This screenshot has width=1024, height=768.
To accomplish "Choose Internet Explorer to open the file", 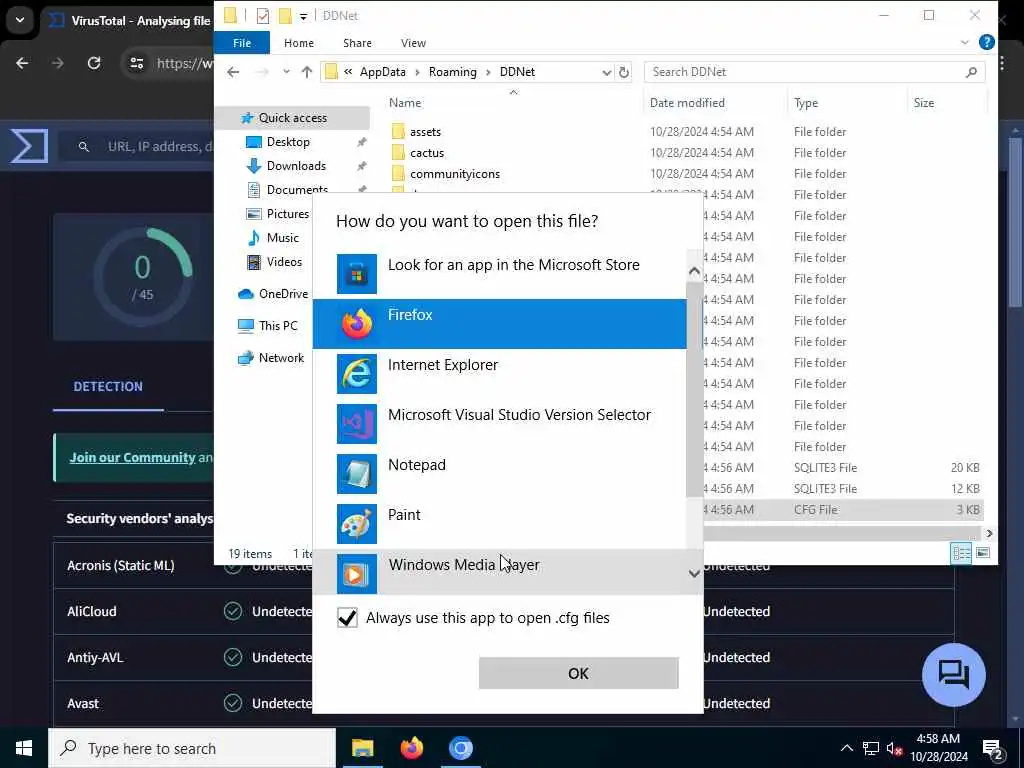I will [x=500, y=374].
